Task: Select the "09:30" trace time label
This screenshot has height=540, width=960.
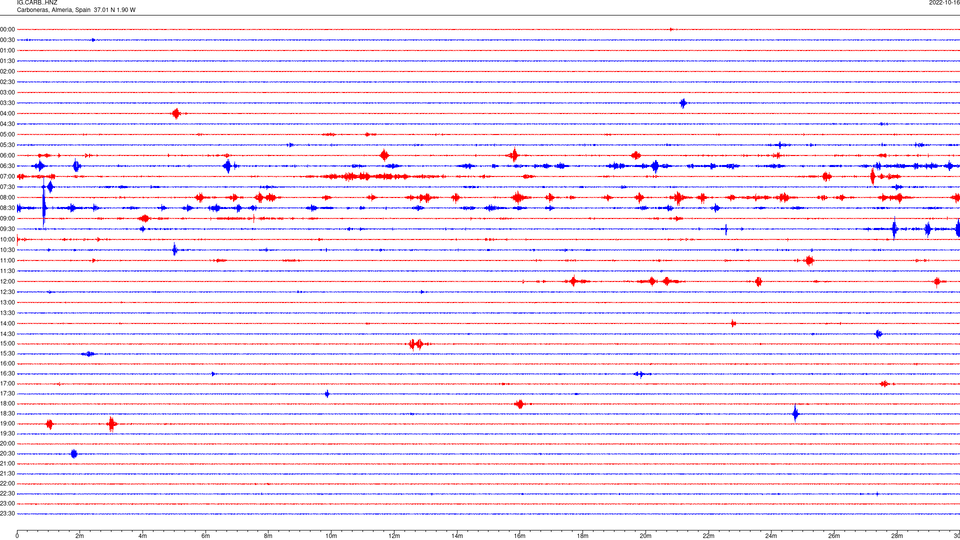Action: pyautogui.click(x=7, y=229)
